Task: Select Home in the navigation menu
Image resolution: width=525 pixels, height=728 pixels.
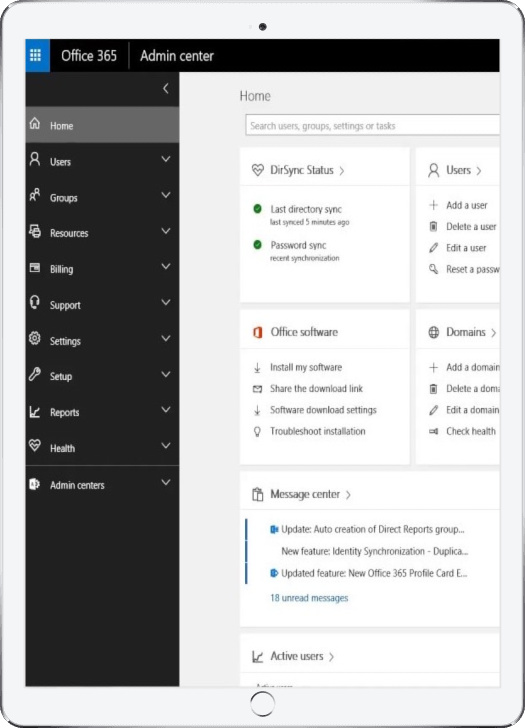Action: (102, 125)
